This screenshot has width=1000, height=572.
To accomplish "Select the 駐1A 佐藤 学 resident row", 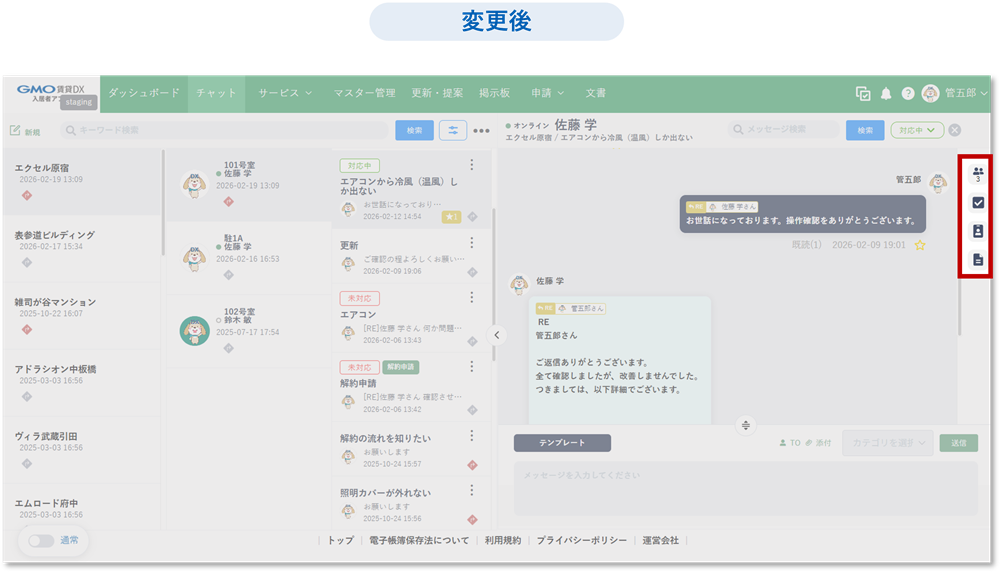I will point(249,258).
